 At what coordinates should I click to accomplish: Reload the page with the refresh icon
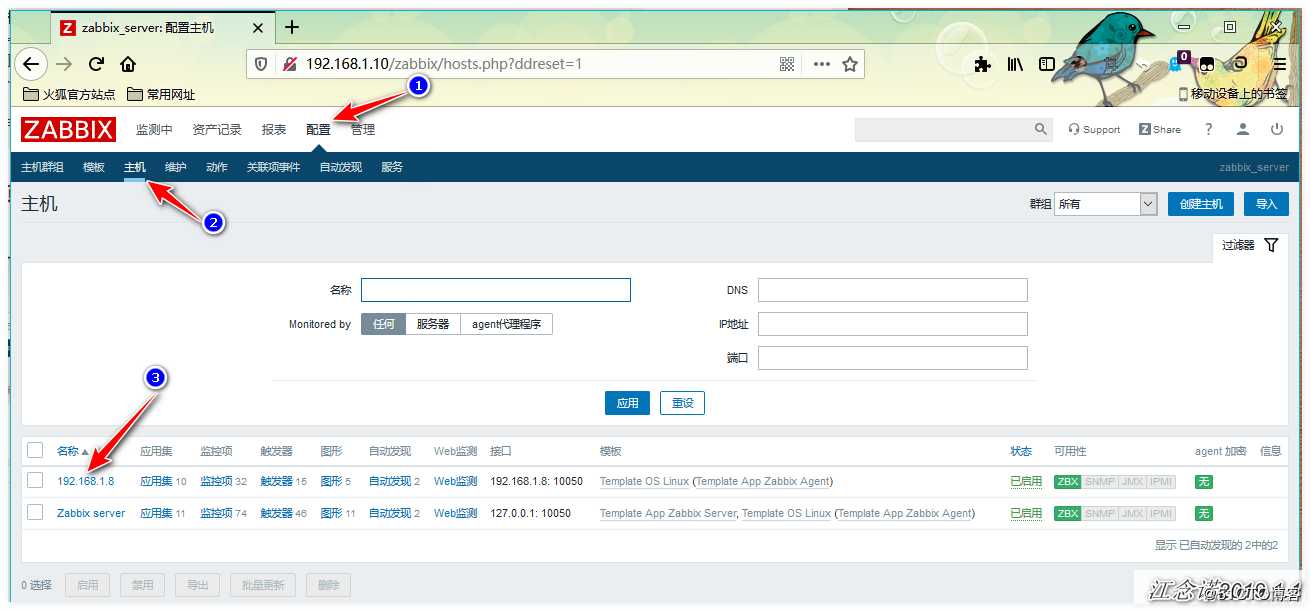click(x=96, y=64)
